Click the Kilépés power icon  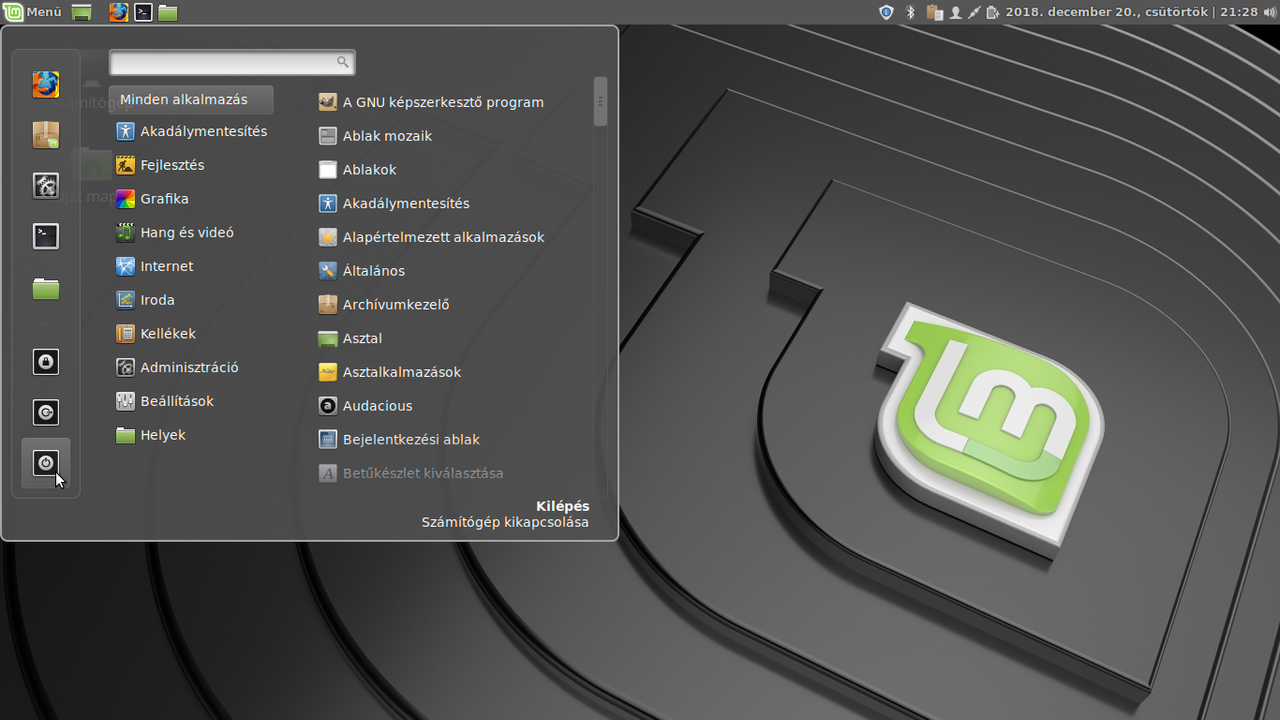(45, 463)
